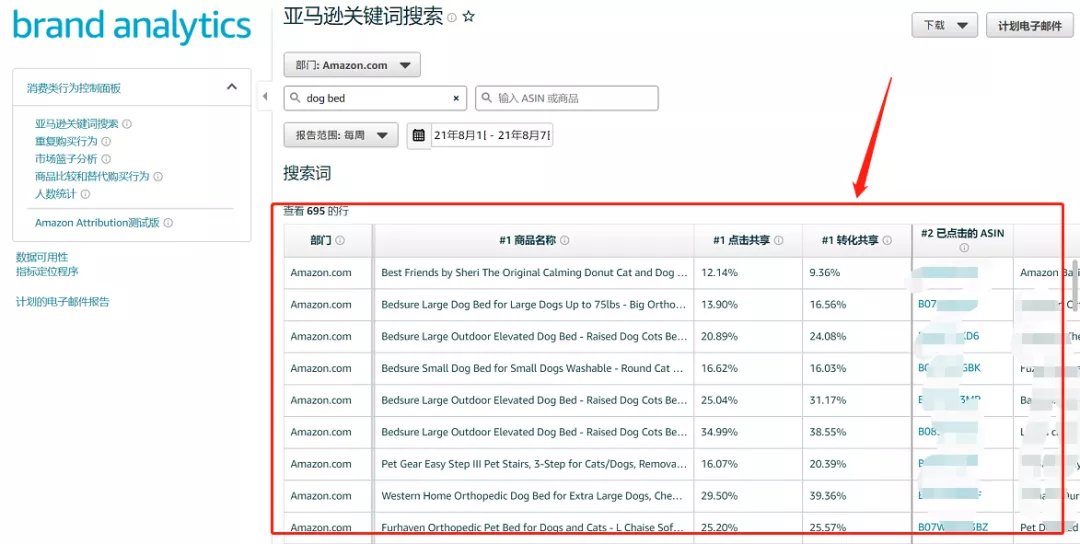Click the 24.08% conversion share cell
Screen dimensions: 1080x544
[857, 337]
